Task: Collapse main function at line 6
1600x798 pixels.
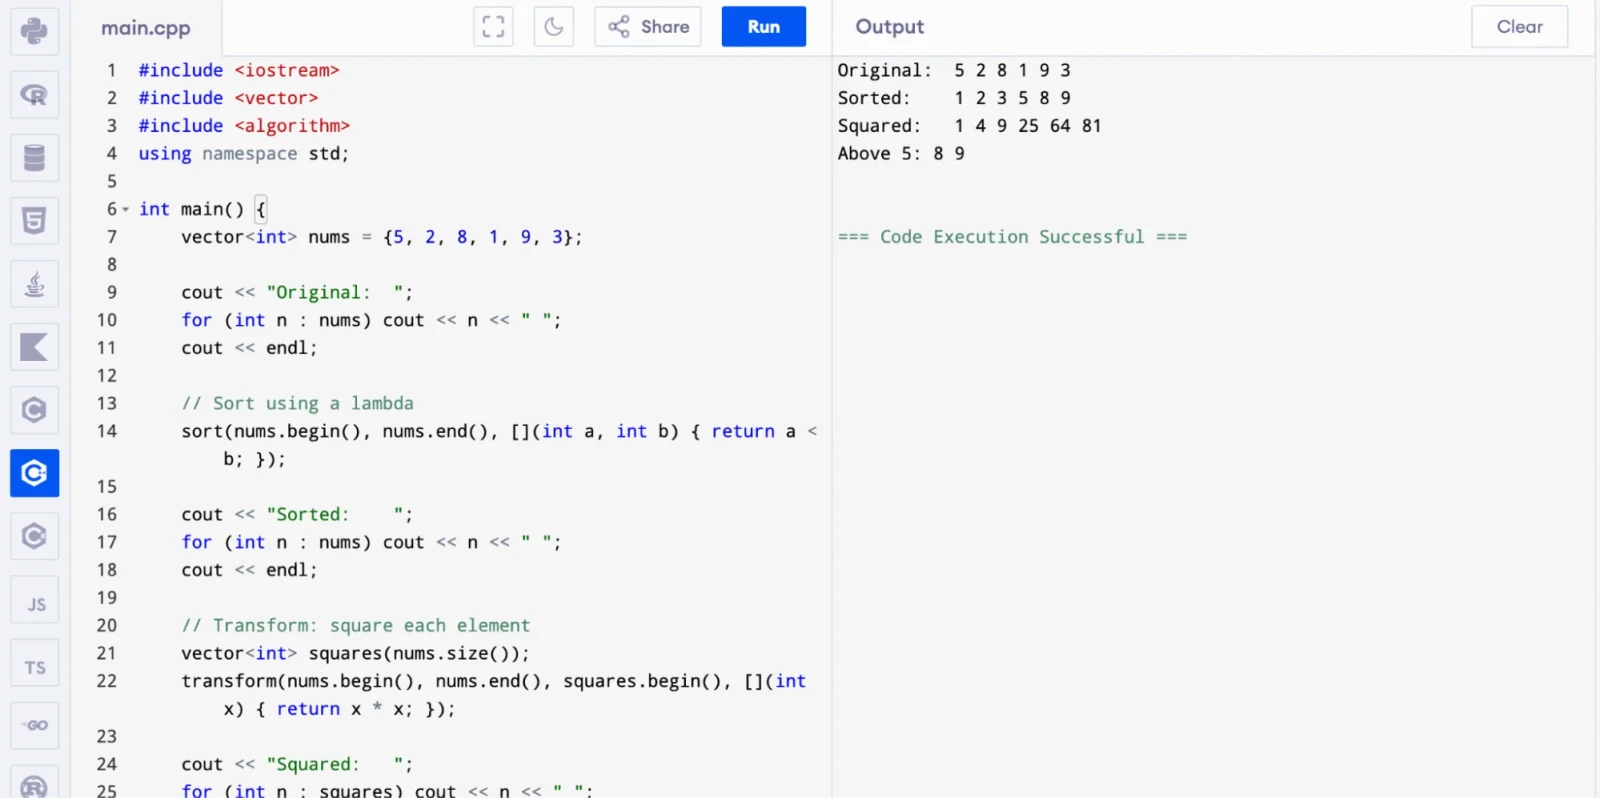Action: point(125,209)
